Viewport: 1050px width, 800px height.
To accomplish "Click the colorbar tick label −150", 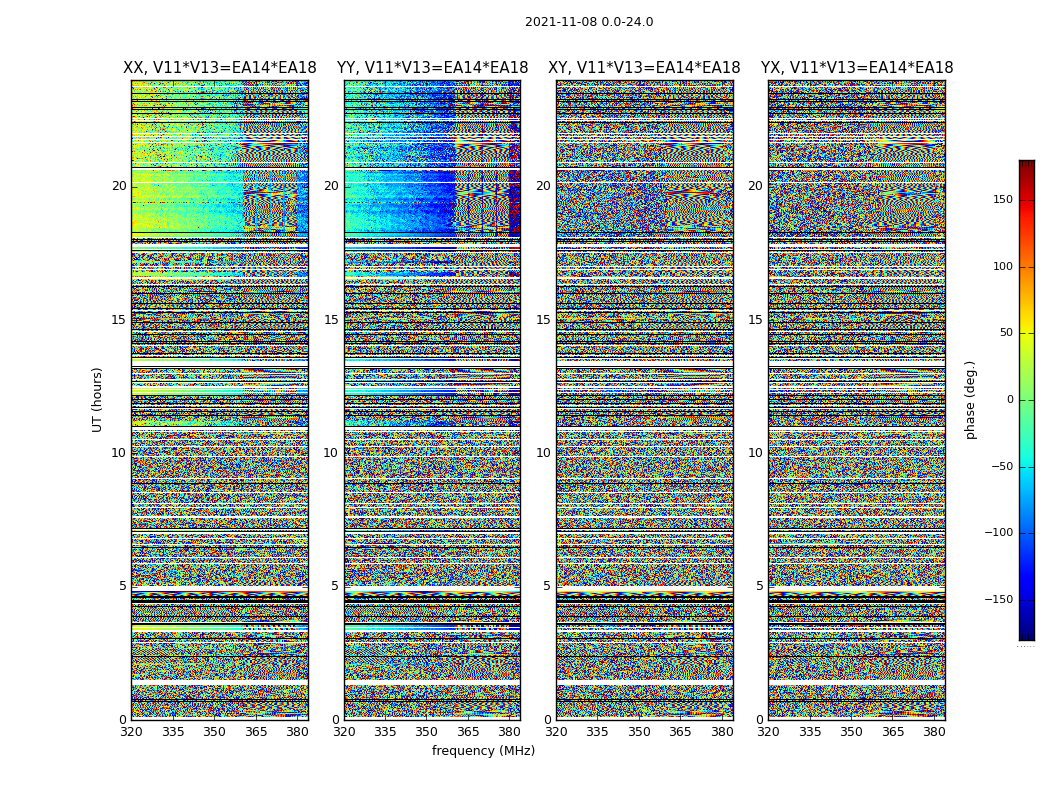I will point(999,599).
